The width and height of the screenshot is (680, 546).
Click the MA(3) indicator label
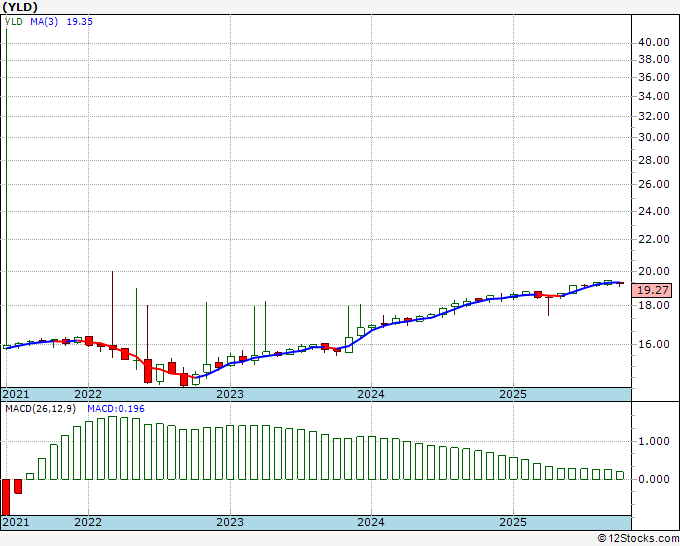tap(44, 22)
